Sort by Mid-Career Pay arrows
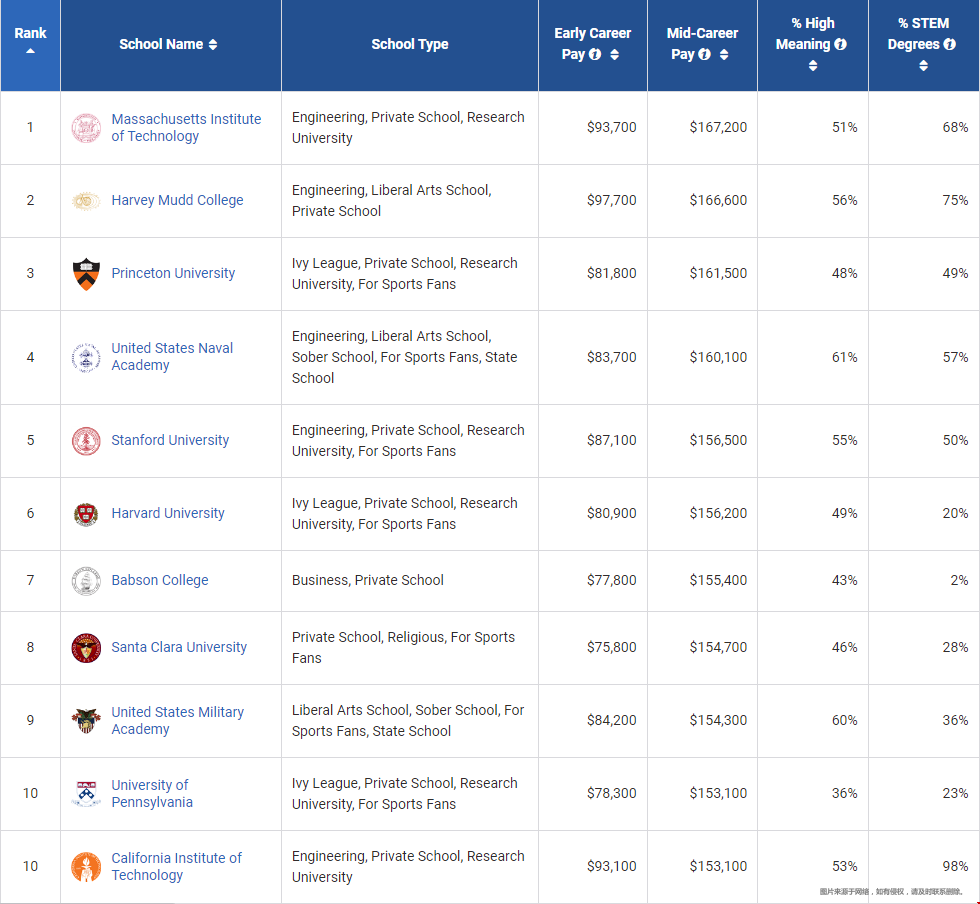 pyautogui.click(x=724, y=54)
